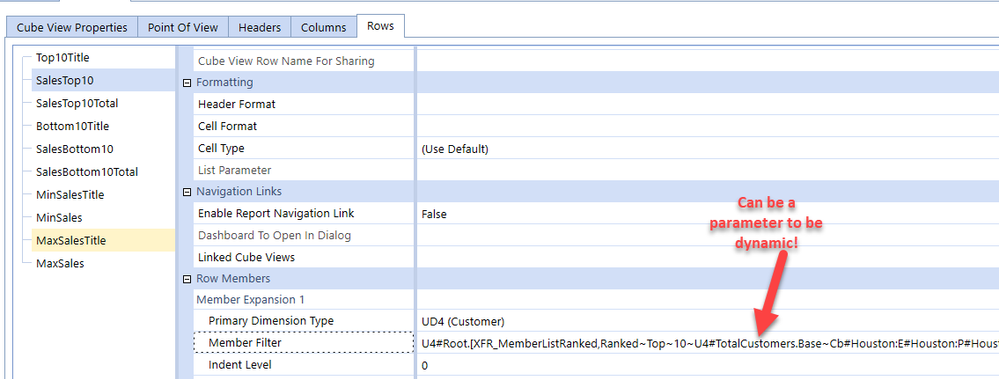
Task: Select MinSales row item
Action: tap(59, 218)
